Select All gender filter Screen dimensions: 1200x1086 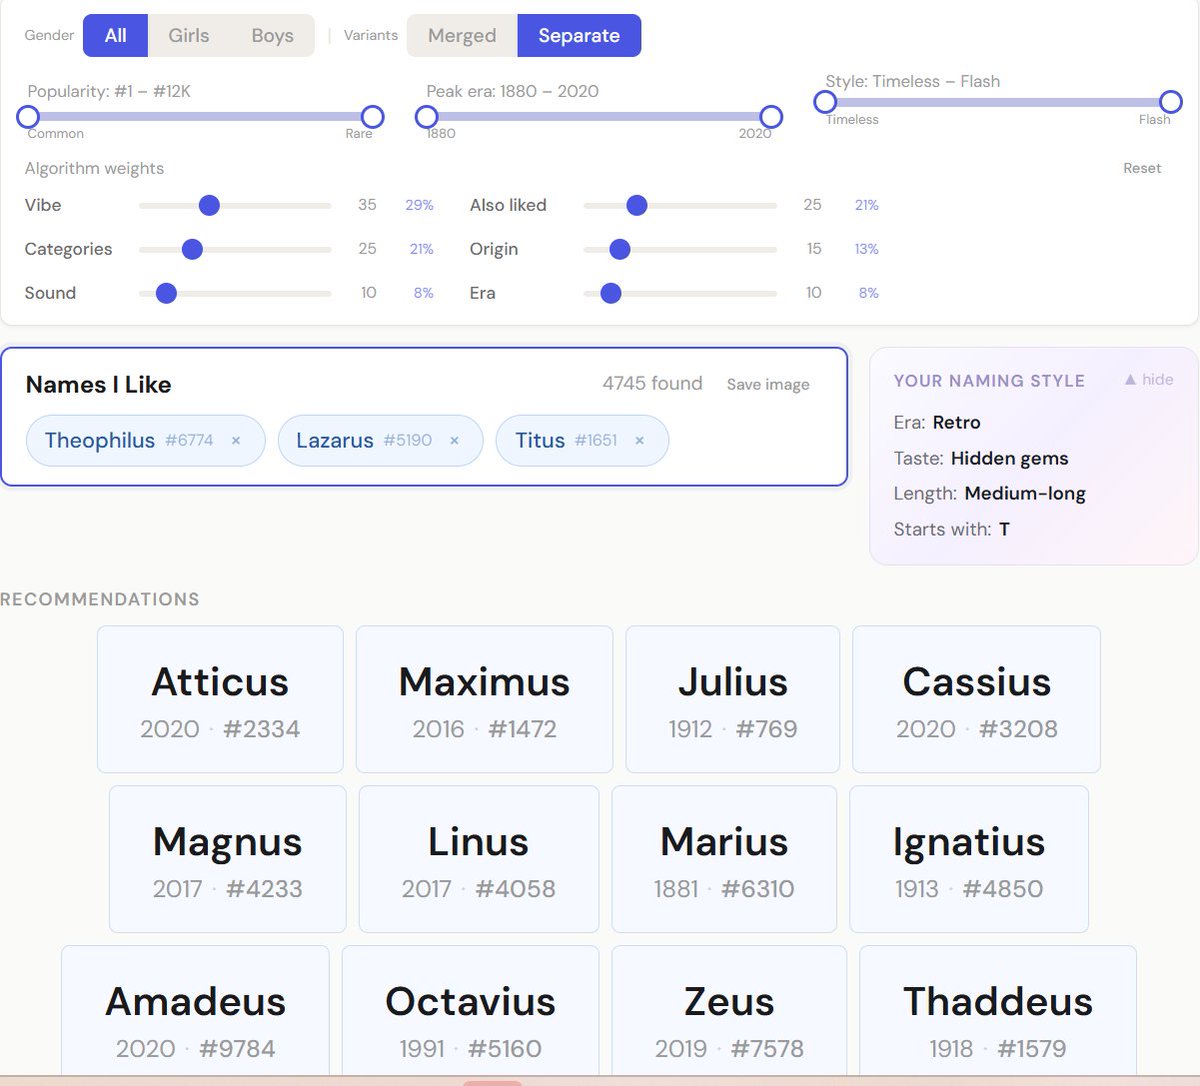116,36
